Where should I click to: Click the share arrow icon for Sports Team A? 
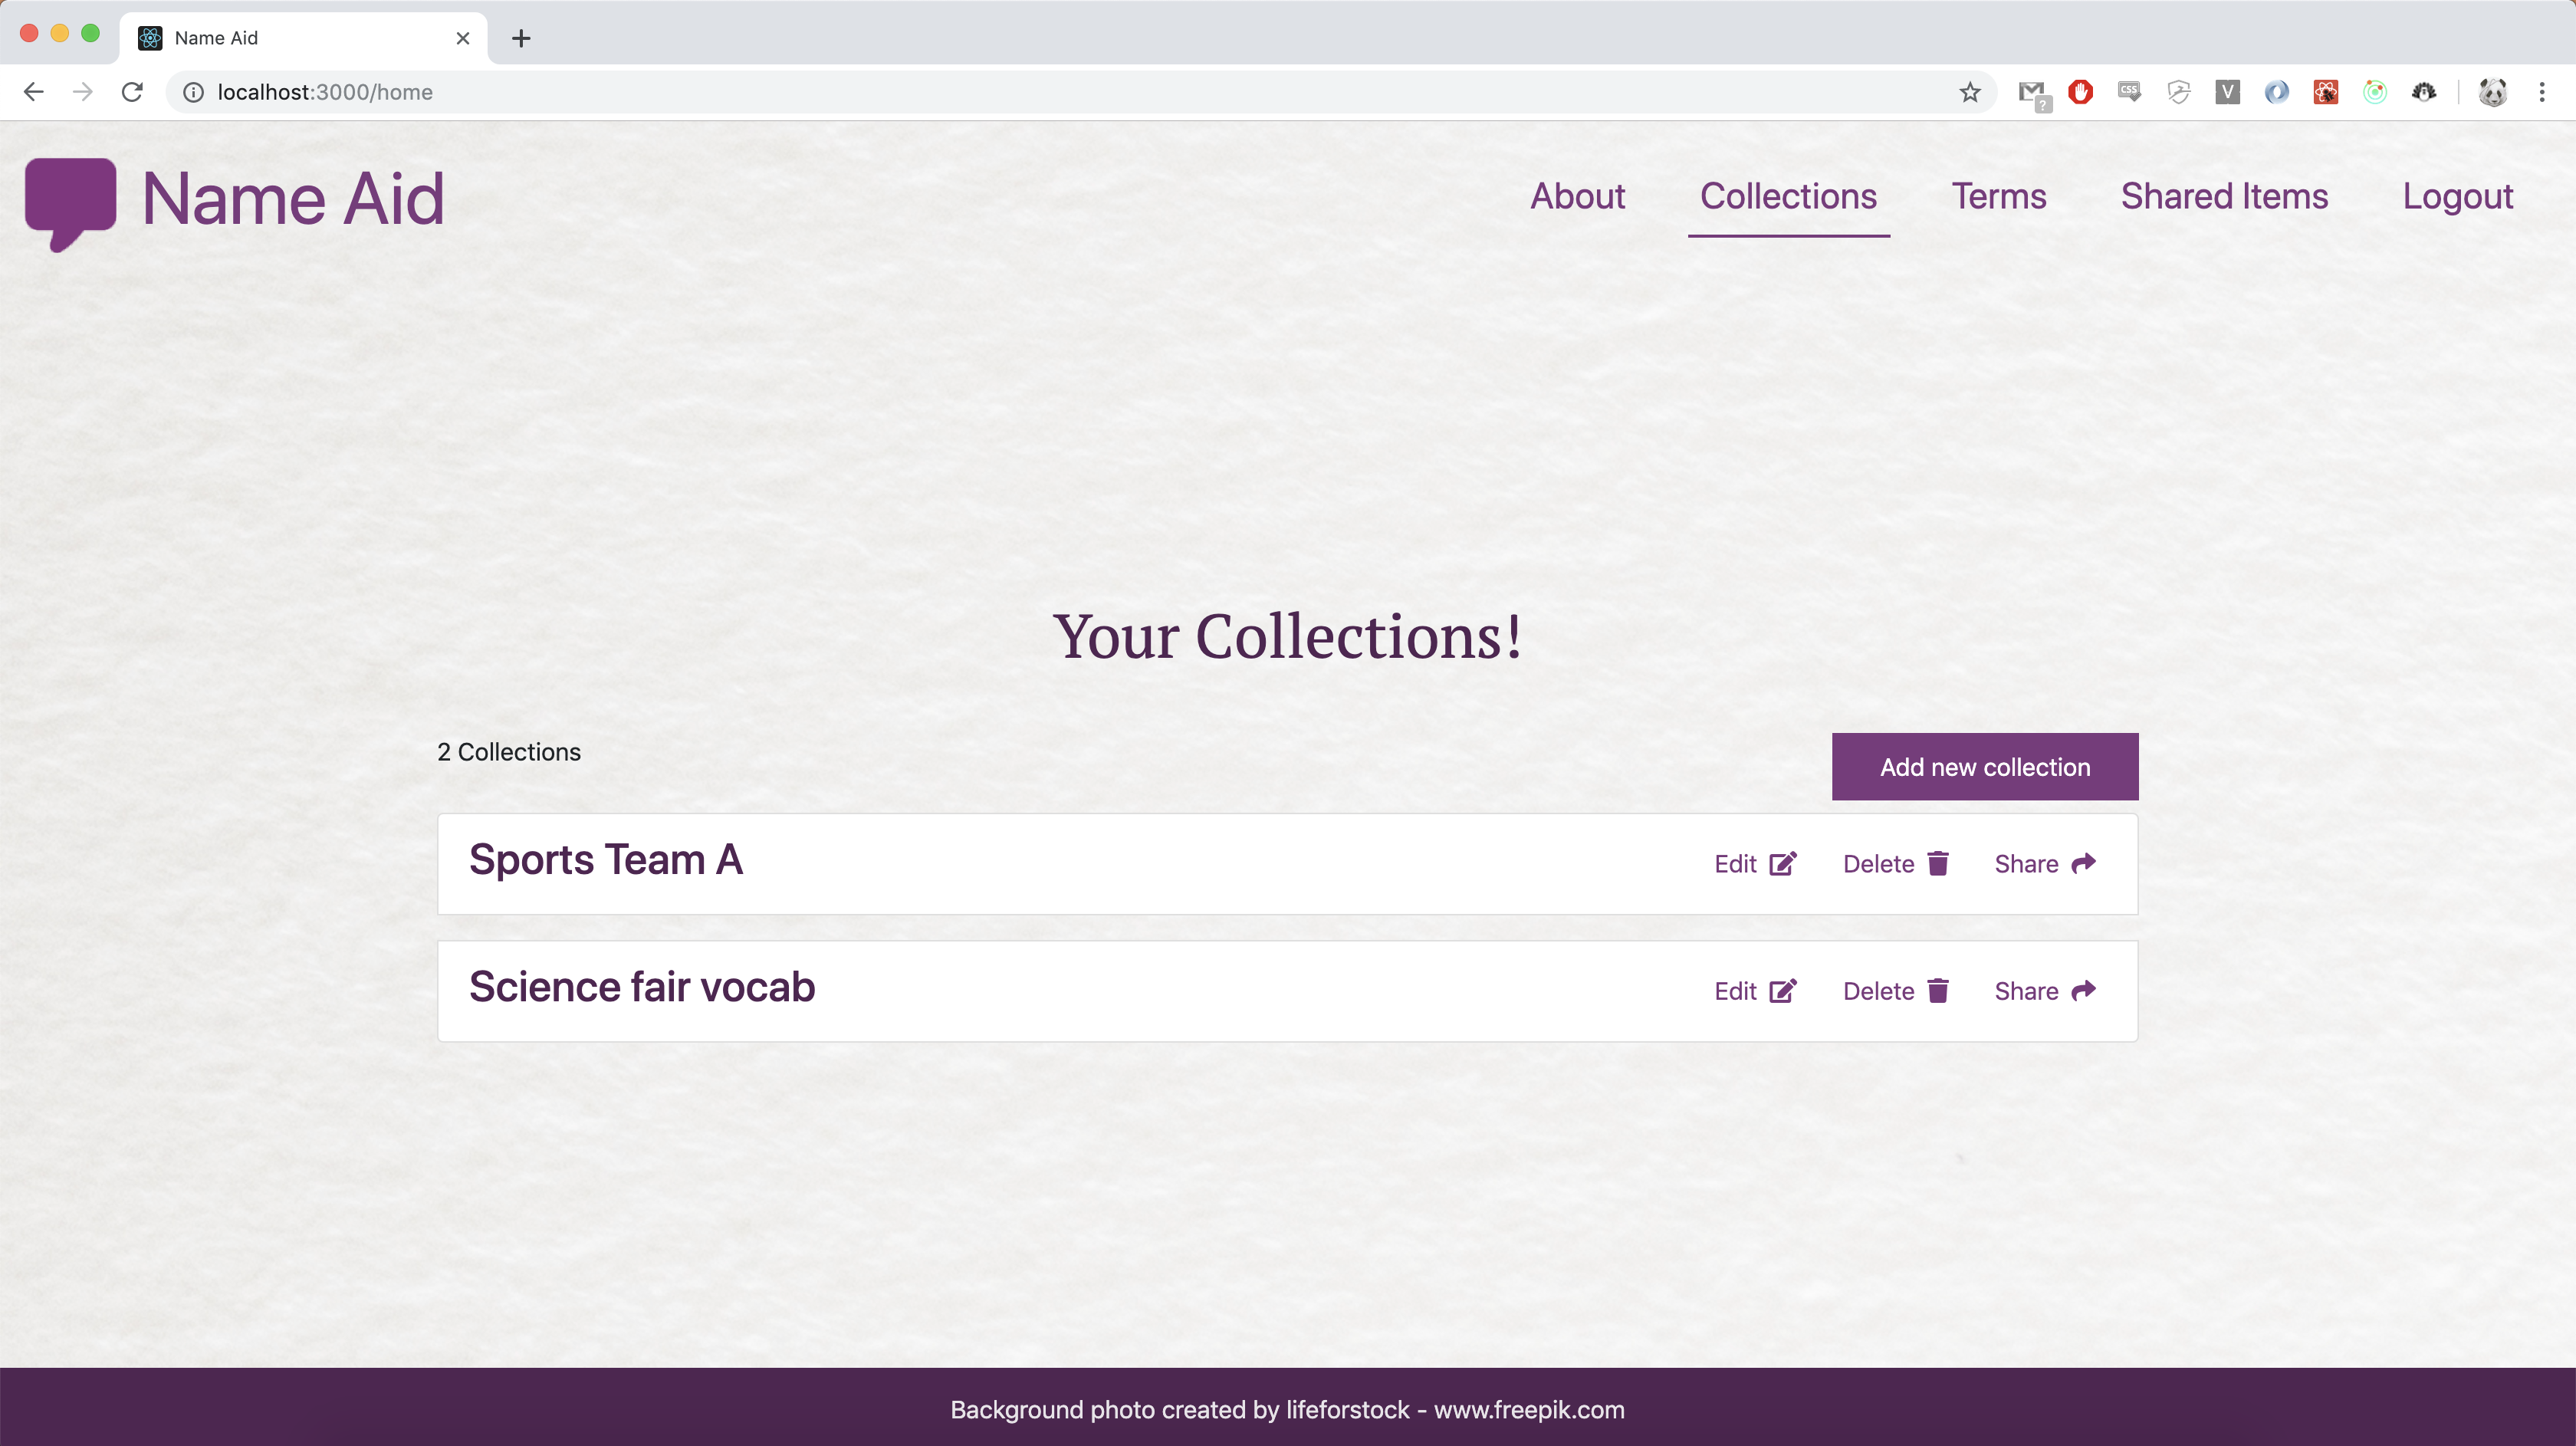pos(2083,864)
